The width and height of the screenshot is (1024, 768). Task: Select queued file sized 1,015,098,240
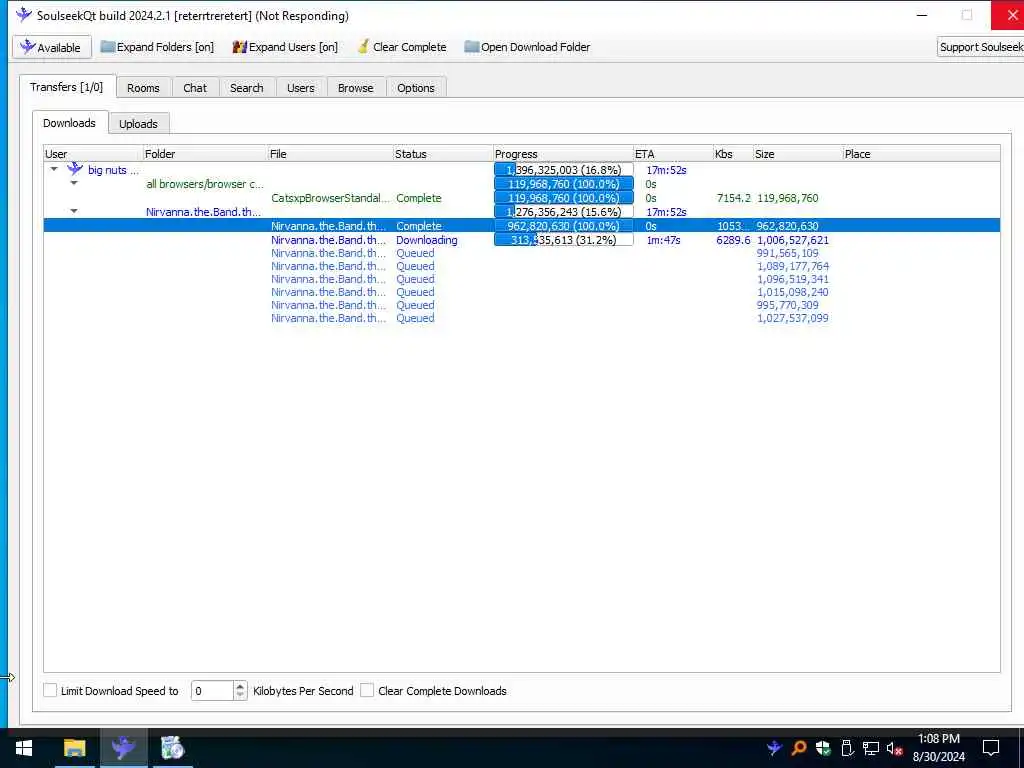(x=522, y=292)
